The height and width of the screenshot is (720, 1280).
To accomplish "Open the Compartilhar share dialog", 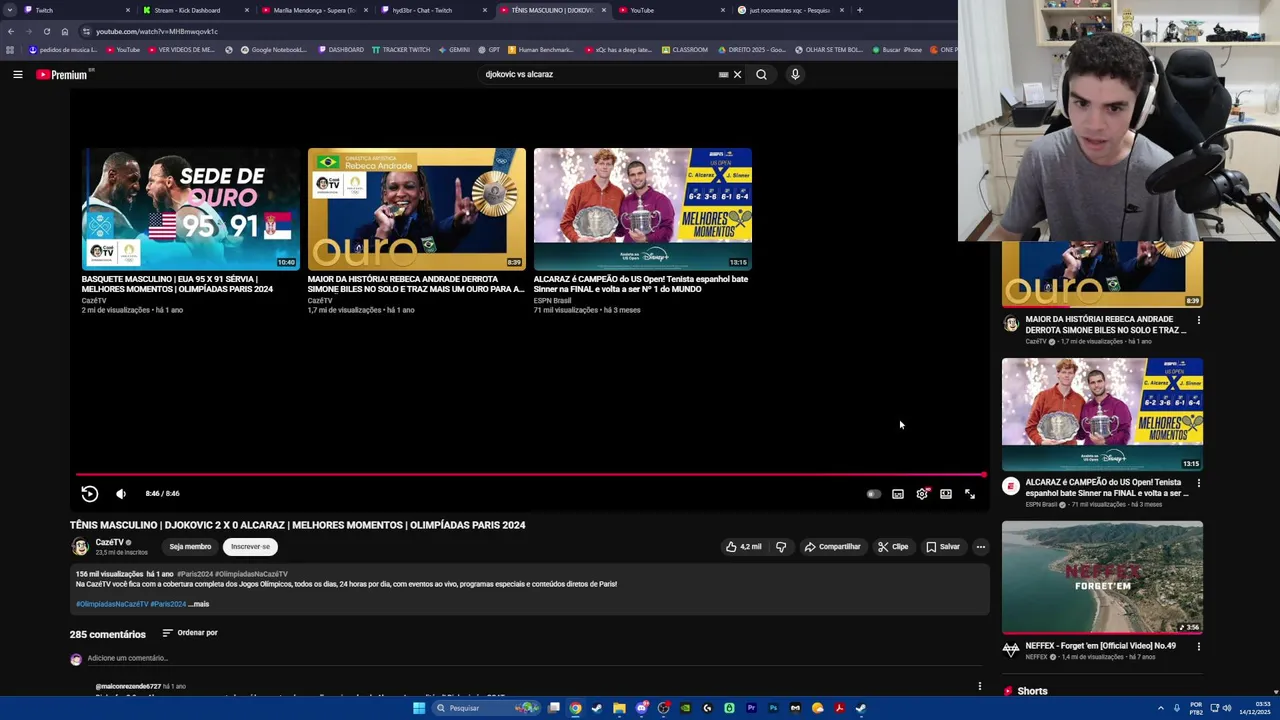I will coord(832,547).
